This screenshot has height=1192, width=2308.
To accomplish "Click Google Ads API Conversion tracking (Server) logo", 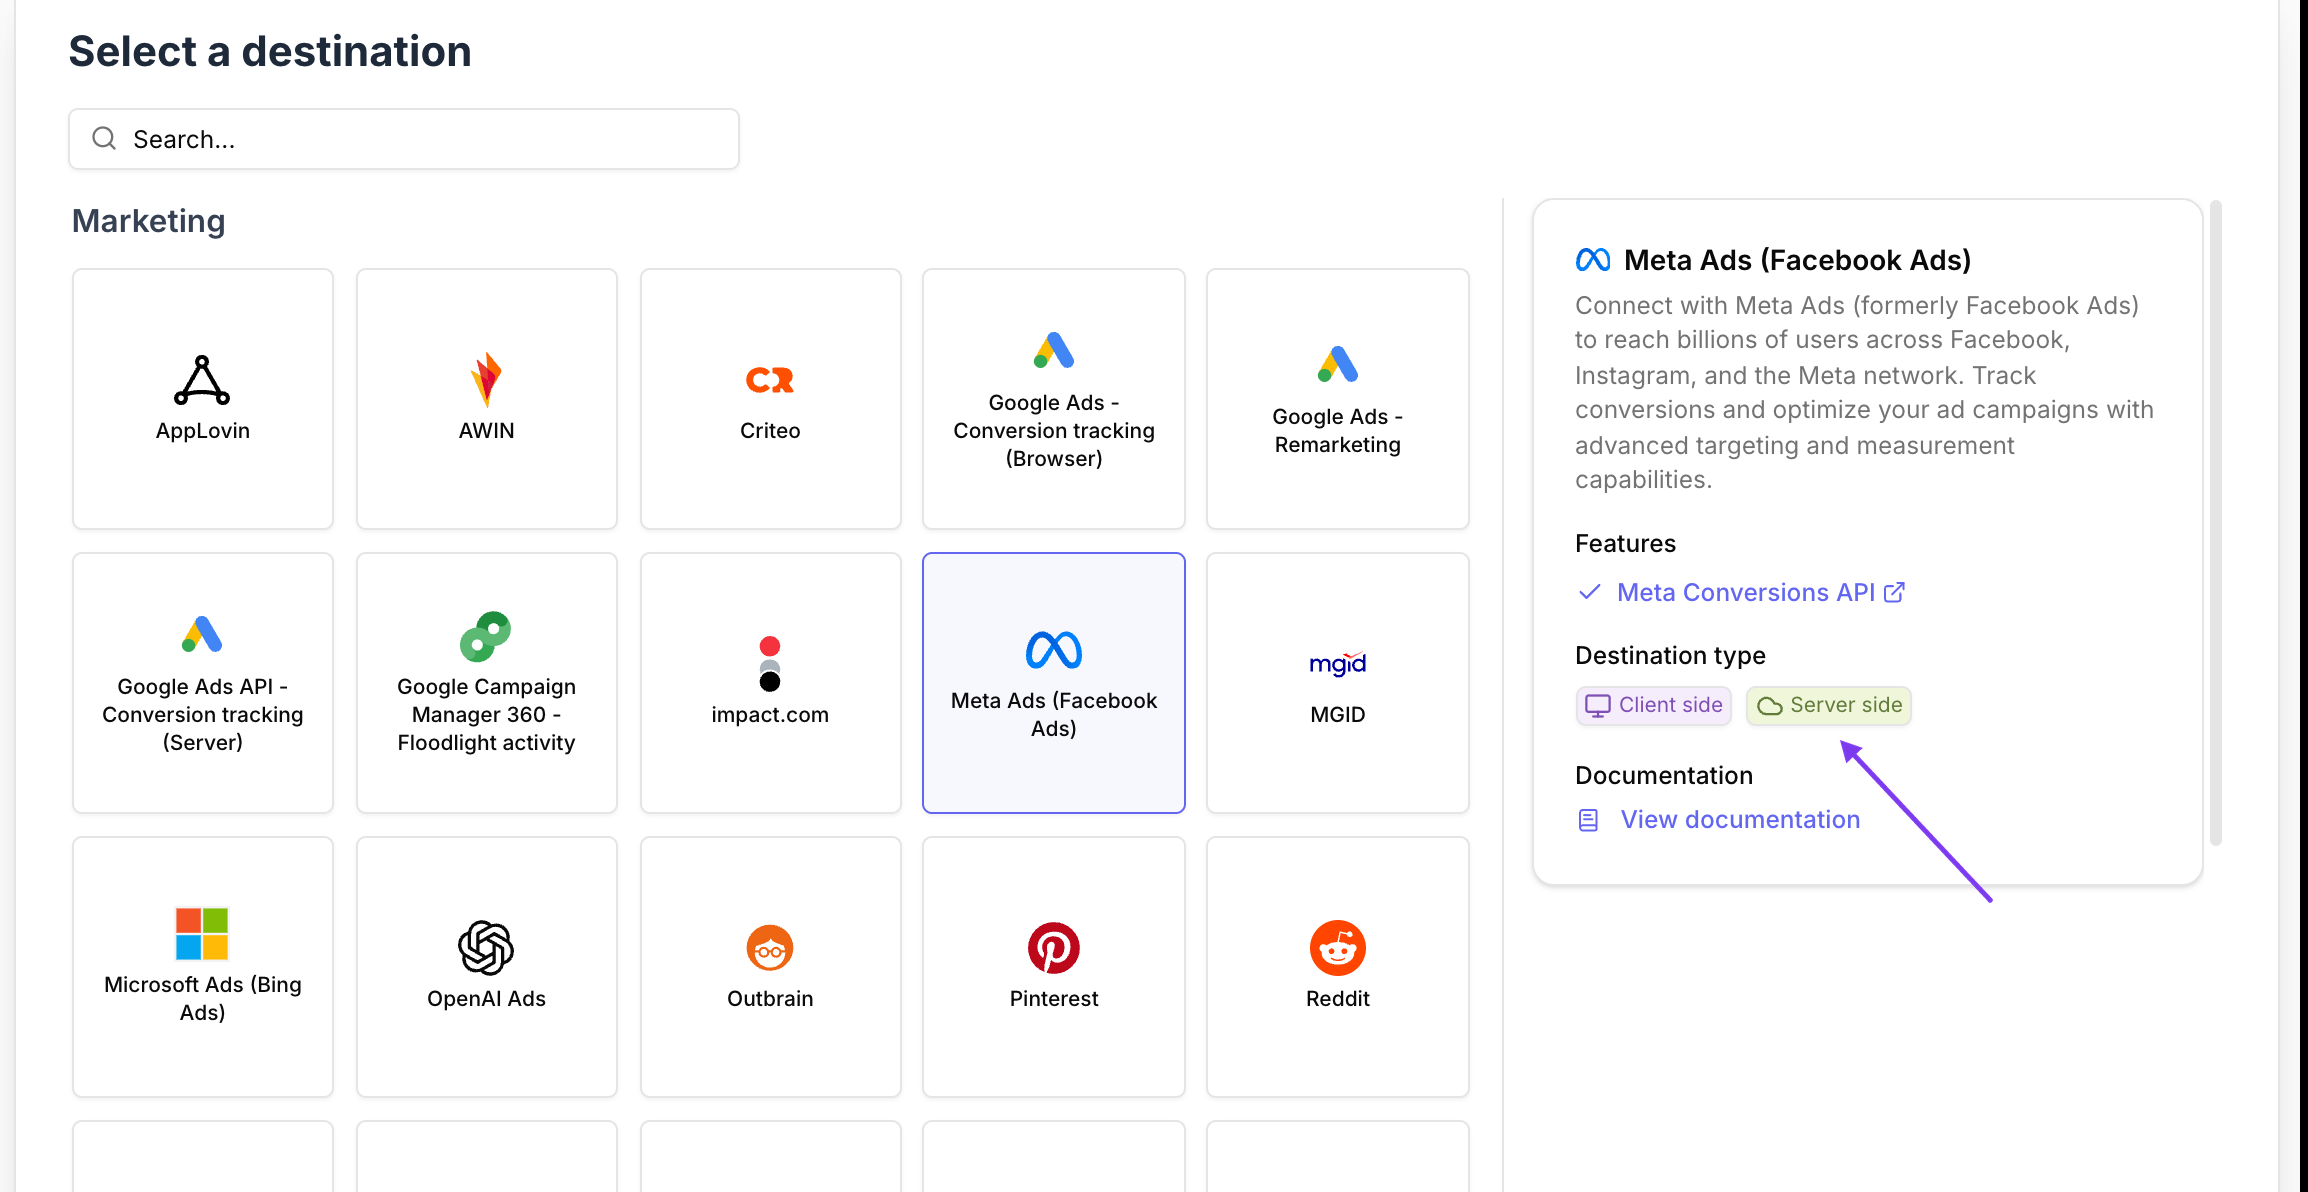I will coord(202,634).
